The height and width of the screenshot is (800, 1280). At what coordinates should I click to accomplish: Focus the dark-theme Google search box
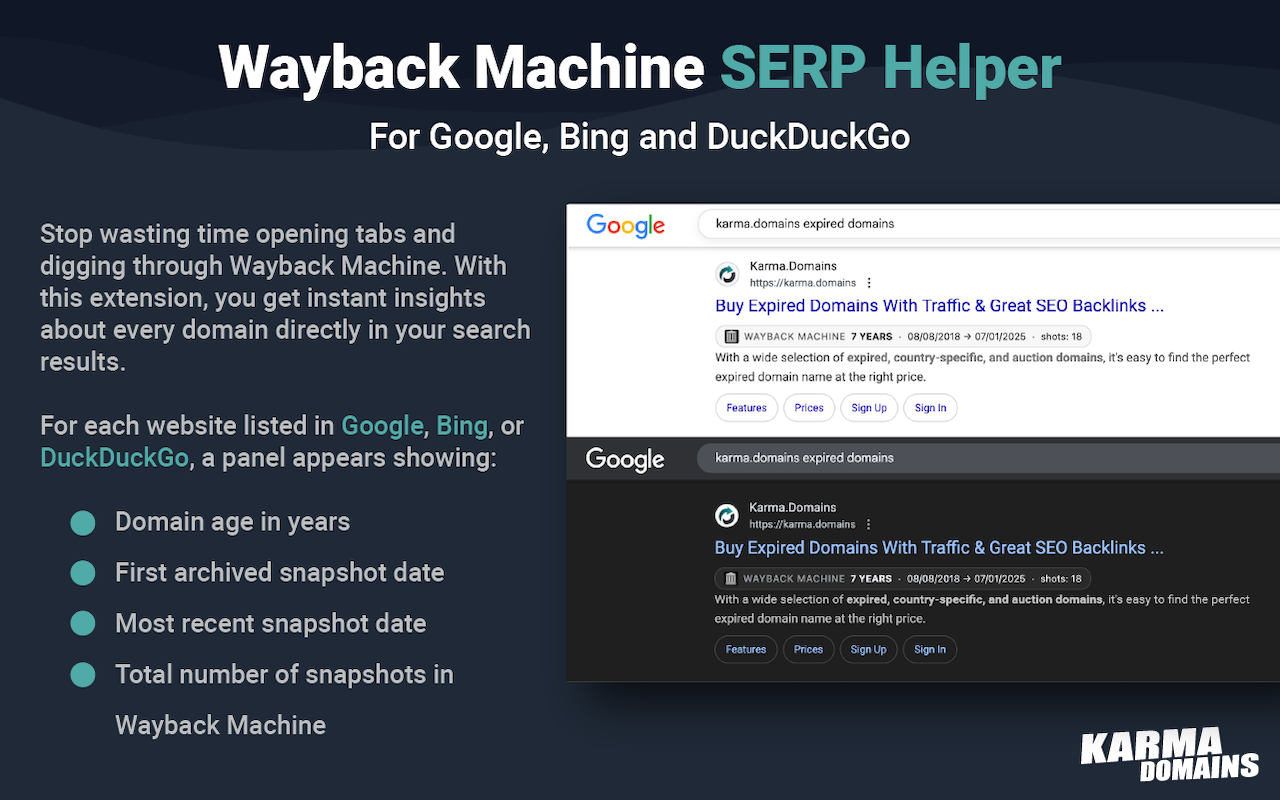(x=988, y=457)
